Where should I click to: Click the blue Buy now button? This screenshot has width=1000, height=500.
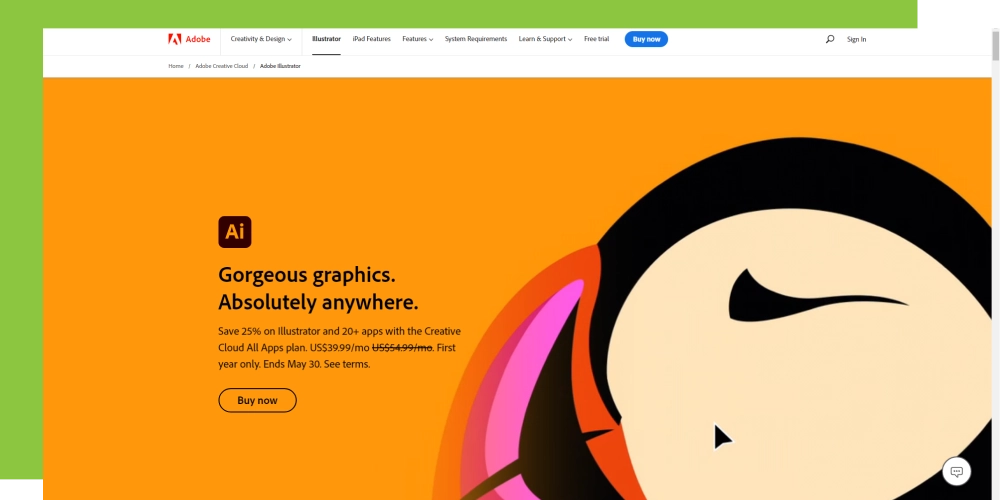tap(646, 39)
